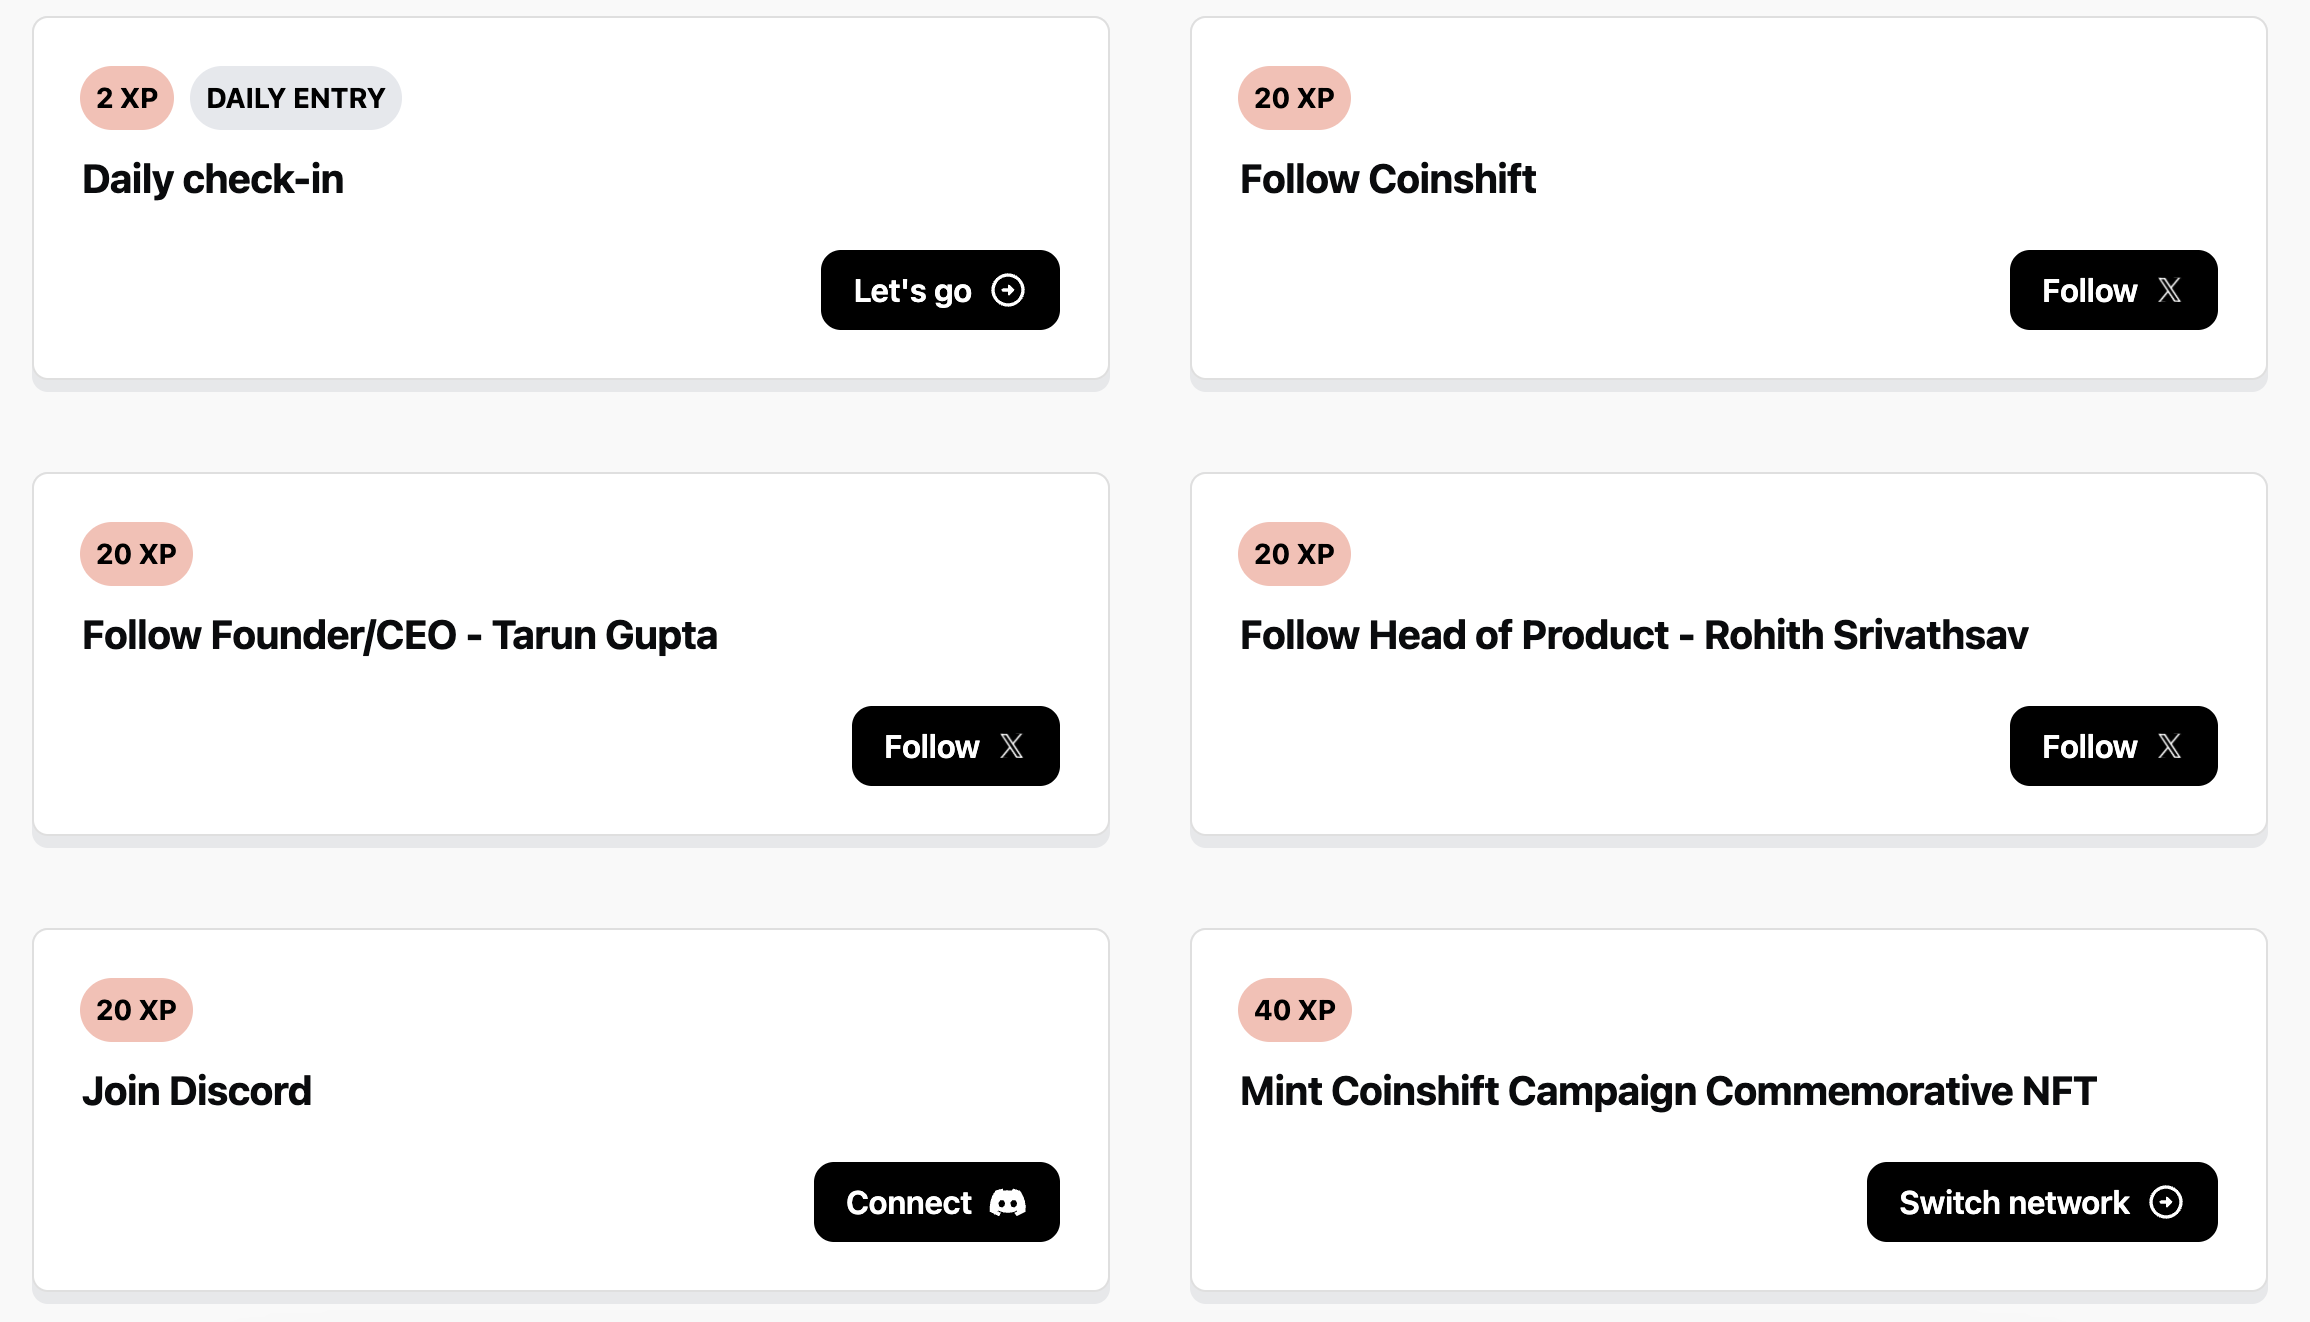Click X logo in Tarun Gupta follow button
This screenshot has width=2310, height=1322.
[x=1011, y=747]
